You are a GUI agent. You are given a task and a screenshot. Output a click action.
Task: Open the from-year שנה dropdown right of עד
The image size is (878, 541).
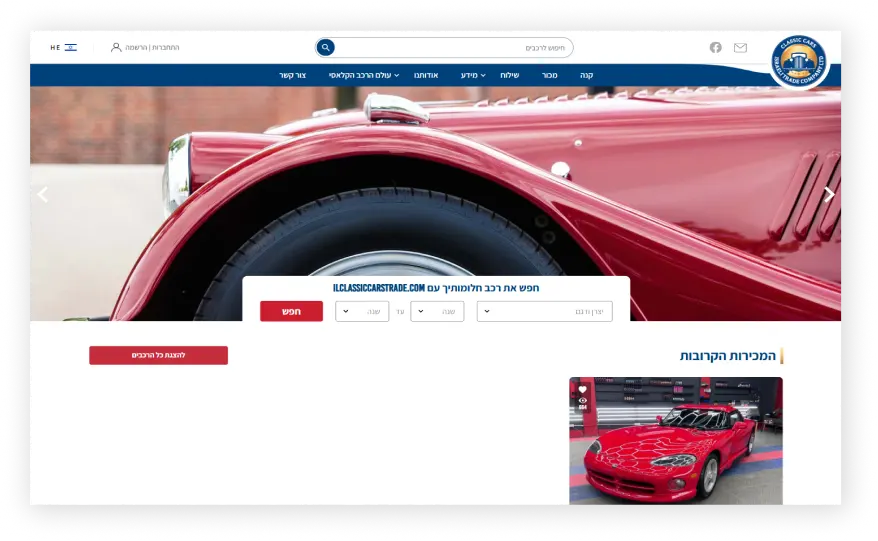437,311
